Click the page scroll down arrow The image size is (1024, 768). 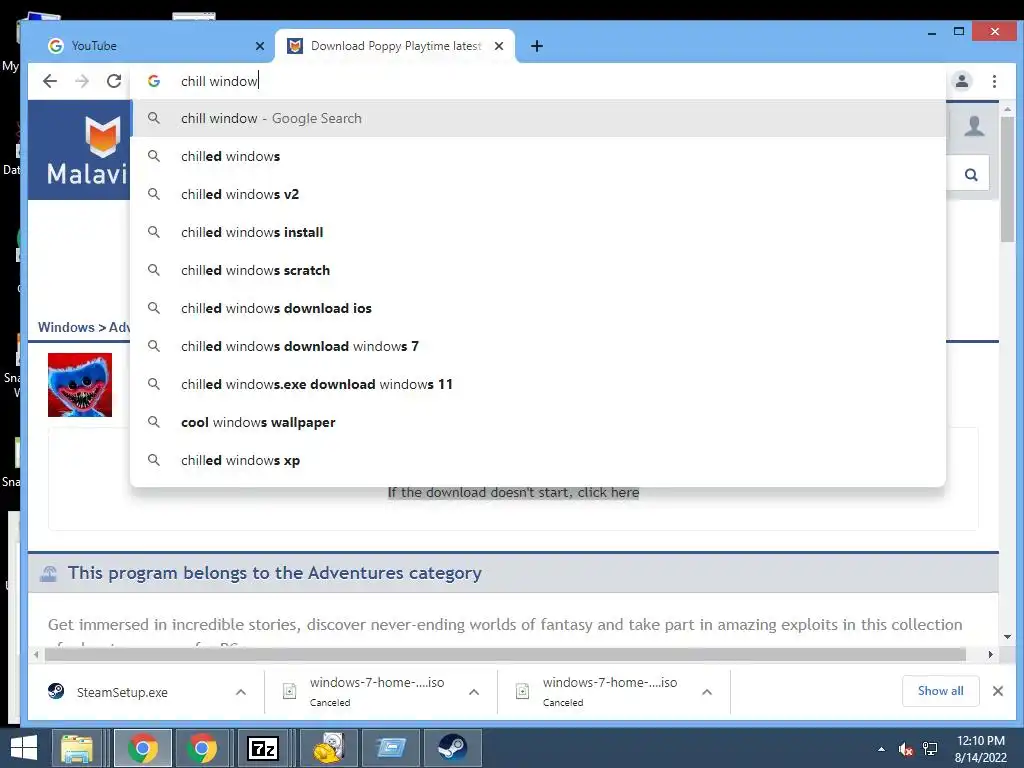(1007, 636)
